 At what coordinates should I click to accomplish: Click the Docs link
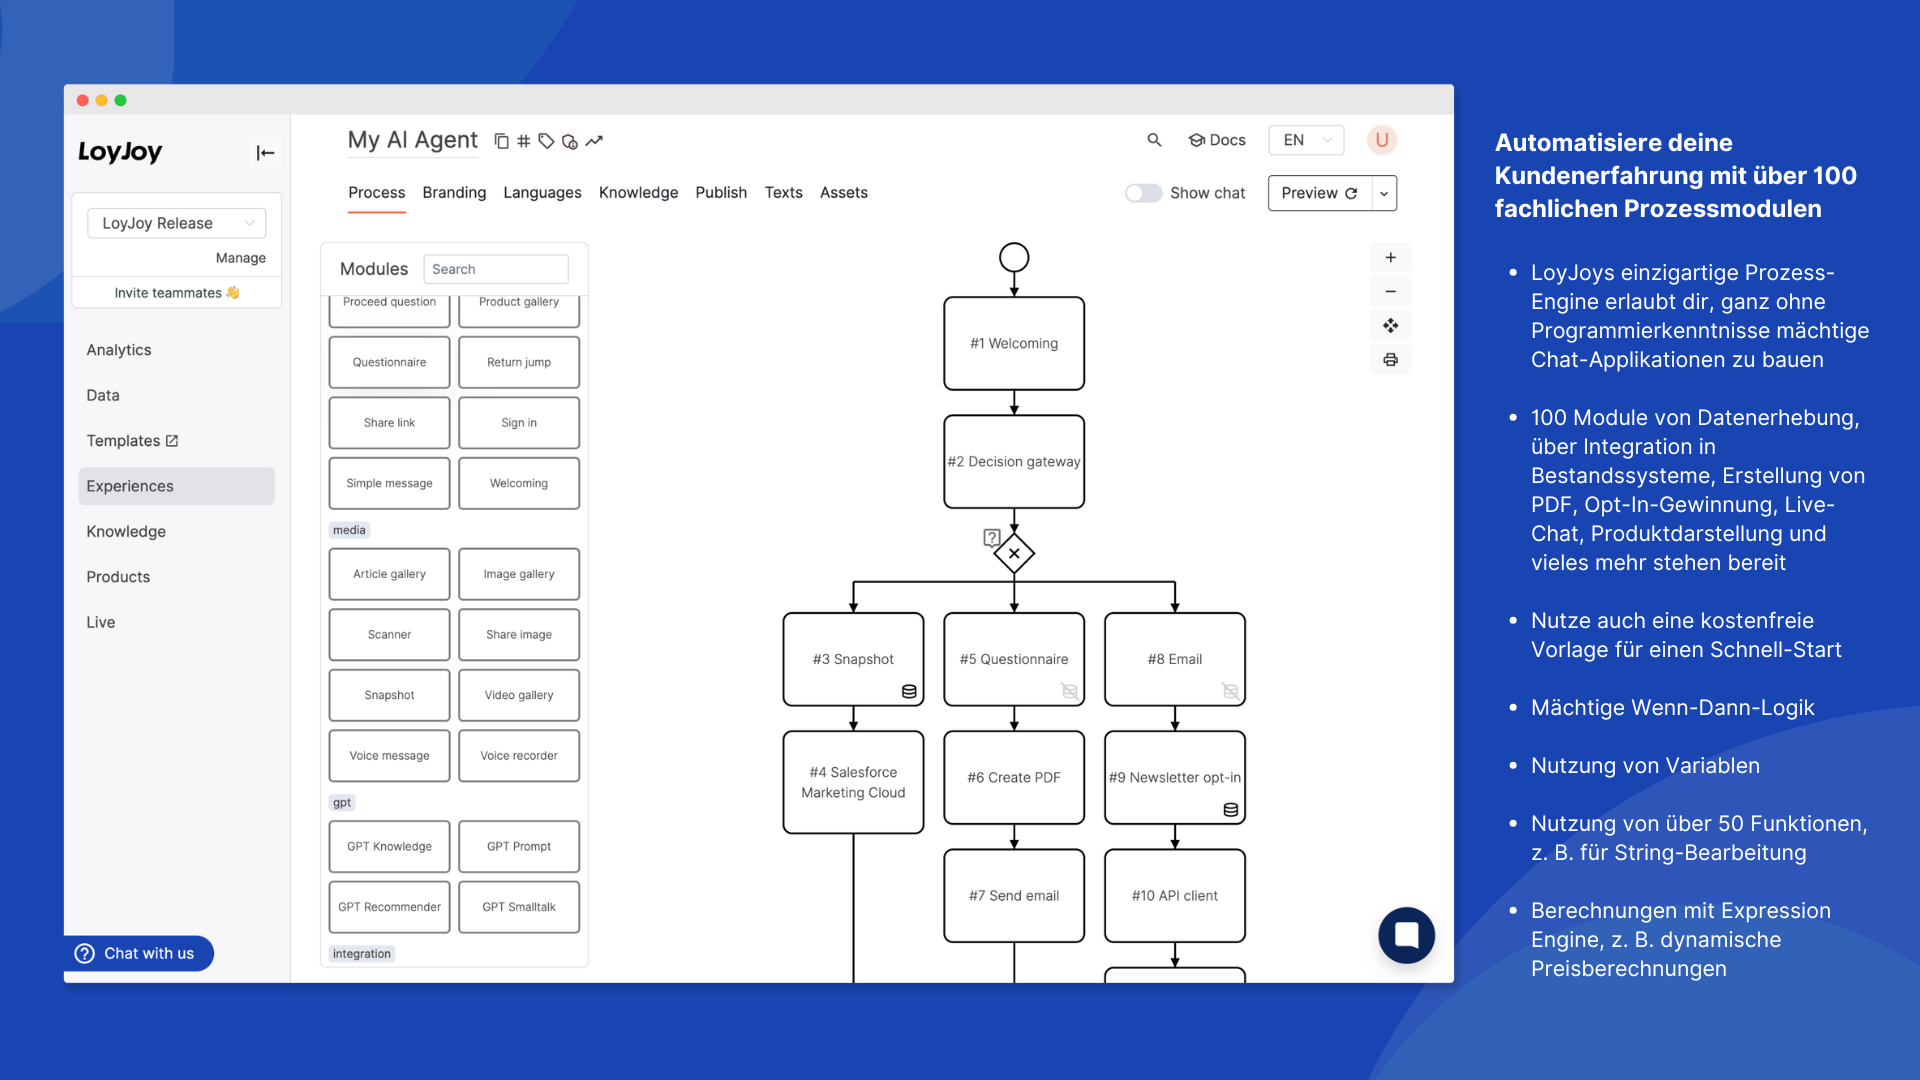[1217, 140]
